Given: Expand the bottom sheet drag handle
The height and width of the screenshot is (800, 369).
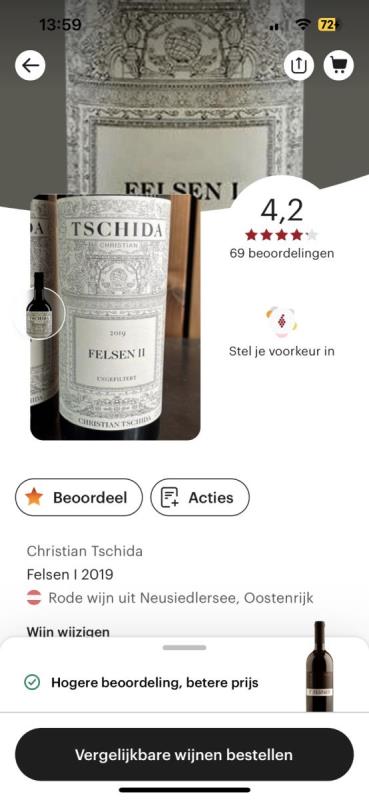Looking at the screenshot, I should [184, 647].
